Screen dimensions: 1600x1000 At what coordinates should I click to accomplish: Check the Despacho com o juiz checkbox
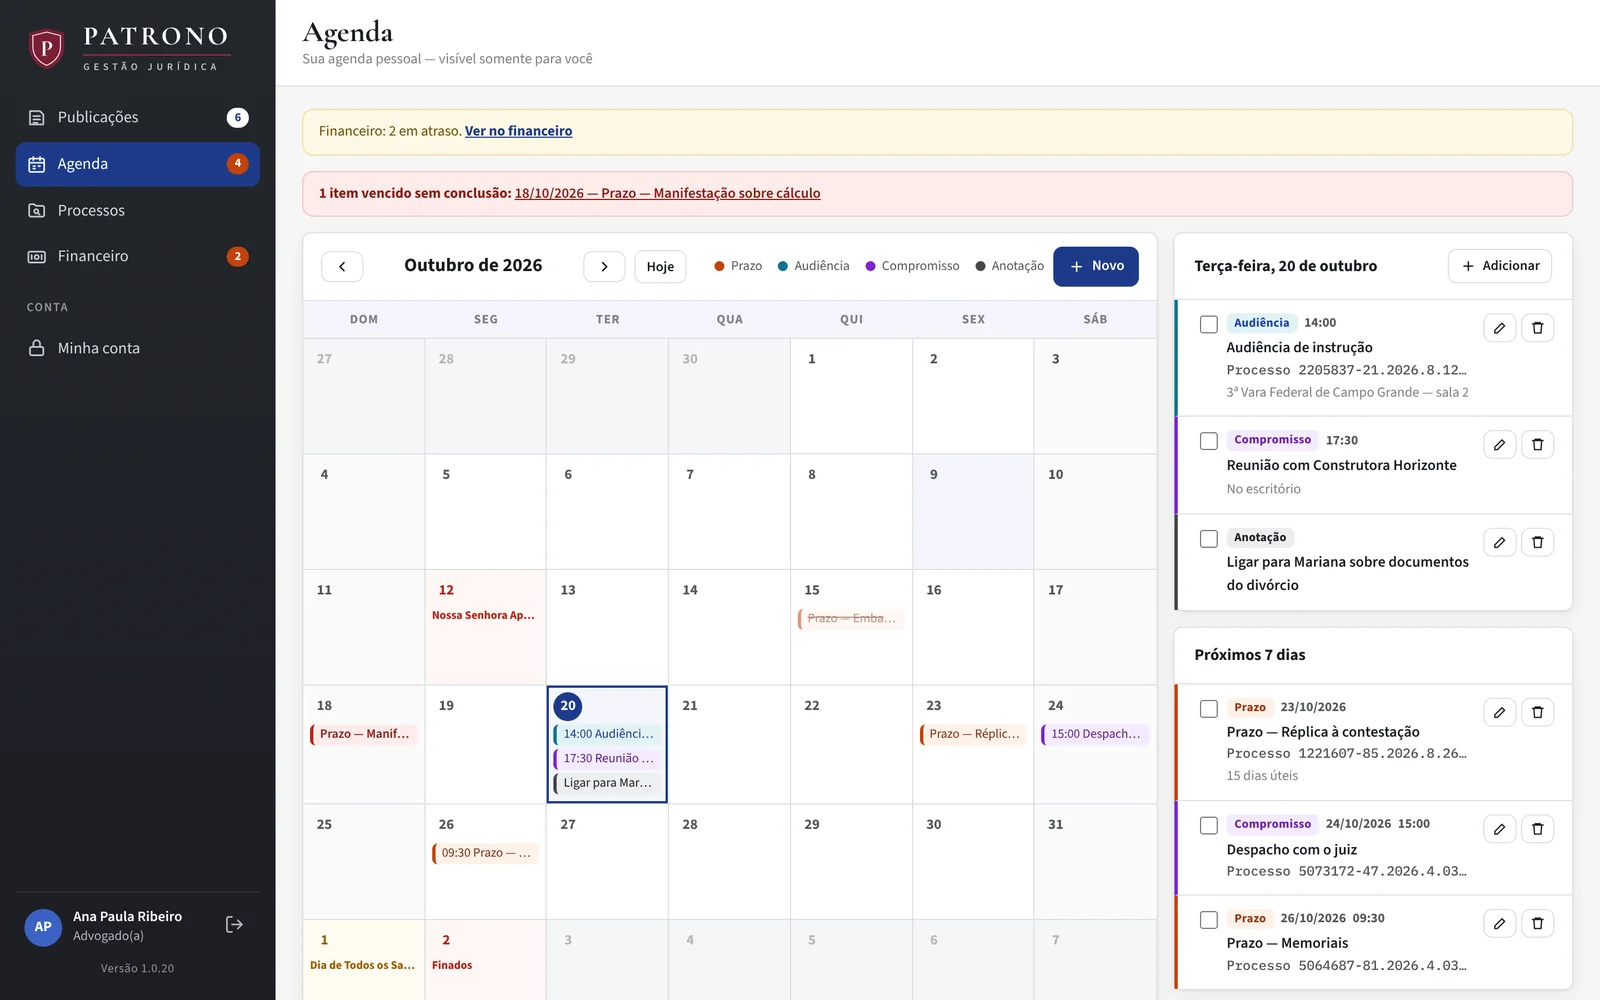[x=1208, y=825]
